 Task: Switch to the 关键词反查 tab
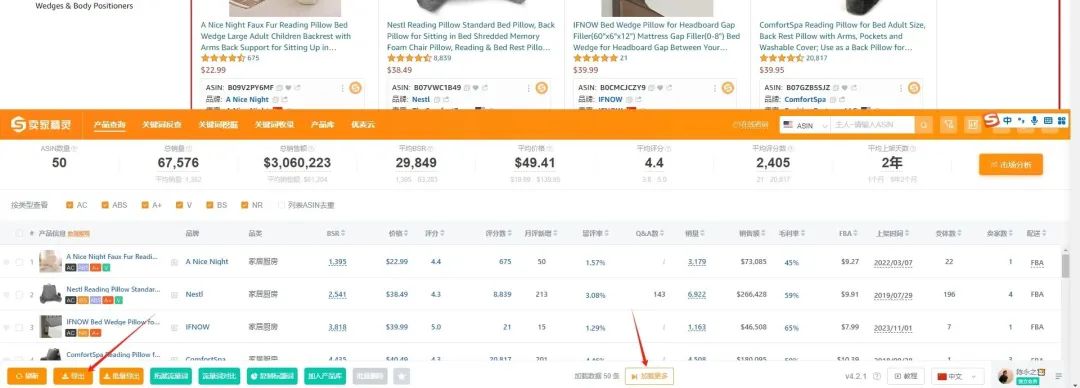162,125
